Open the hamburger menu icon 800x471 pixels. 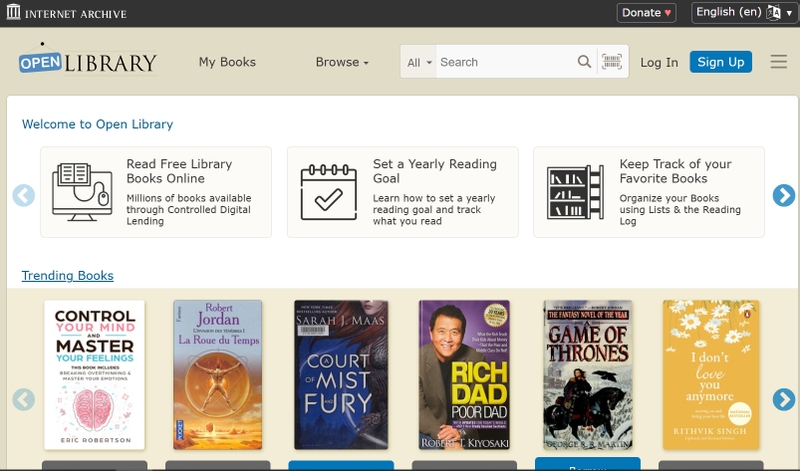[779, 62]
